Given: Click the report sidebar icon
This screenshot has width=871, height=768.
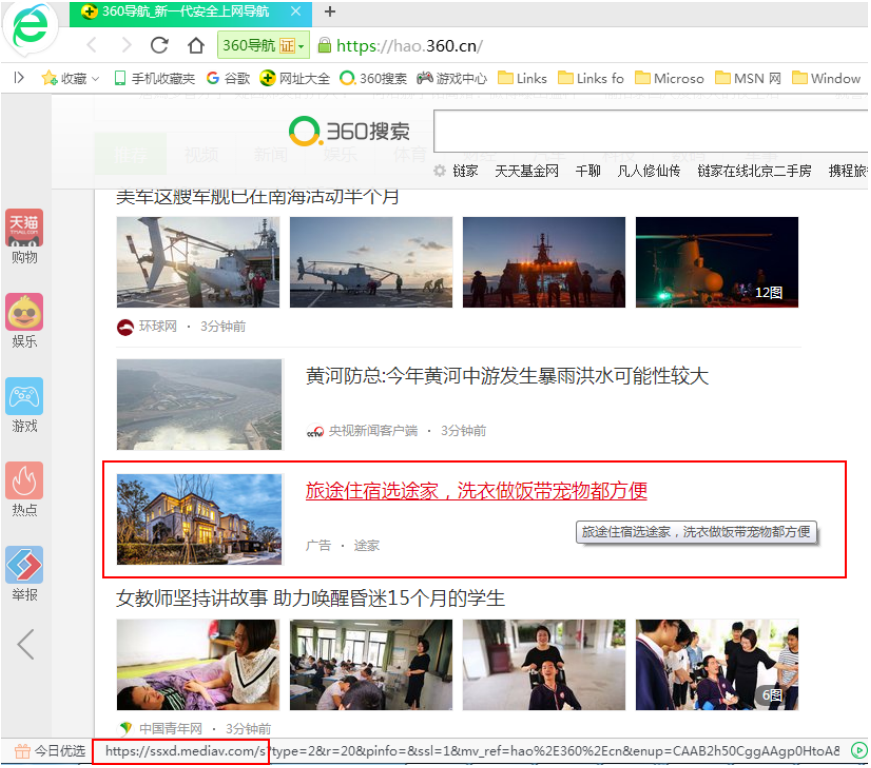Looking at the screenshot, I should (x=25, y=565).
